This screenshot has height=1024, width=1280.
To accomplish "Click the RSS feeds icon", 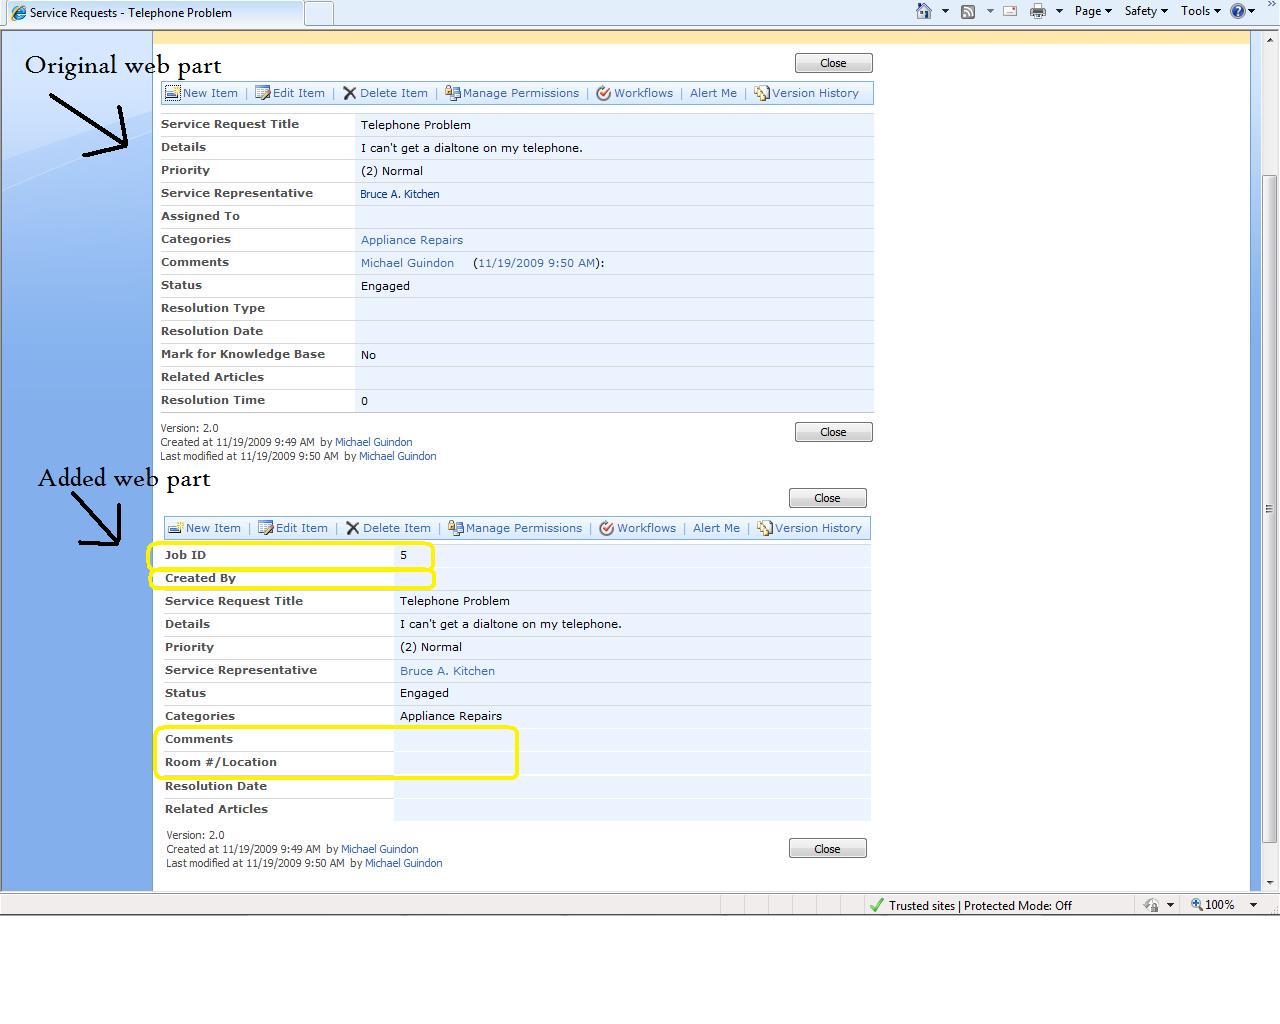I will (x=967, y=11).
